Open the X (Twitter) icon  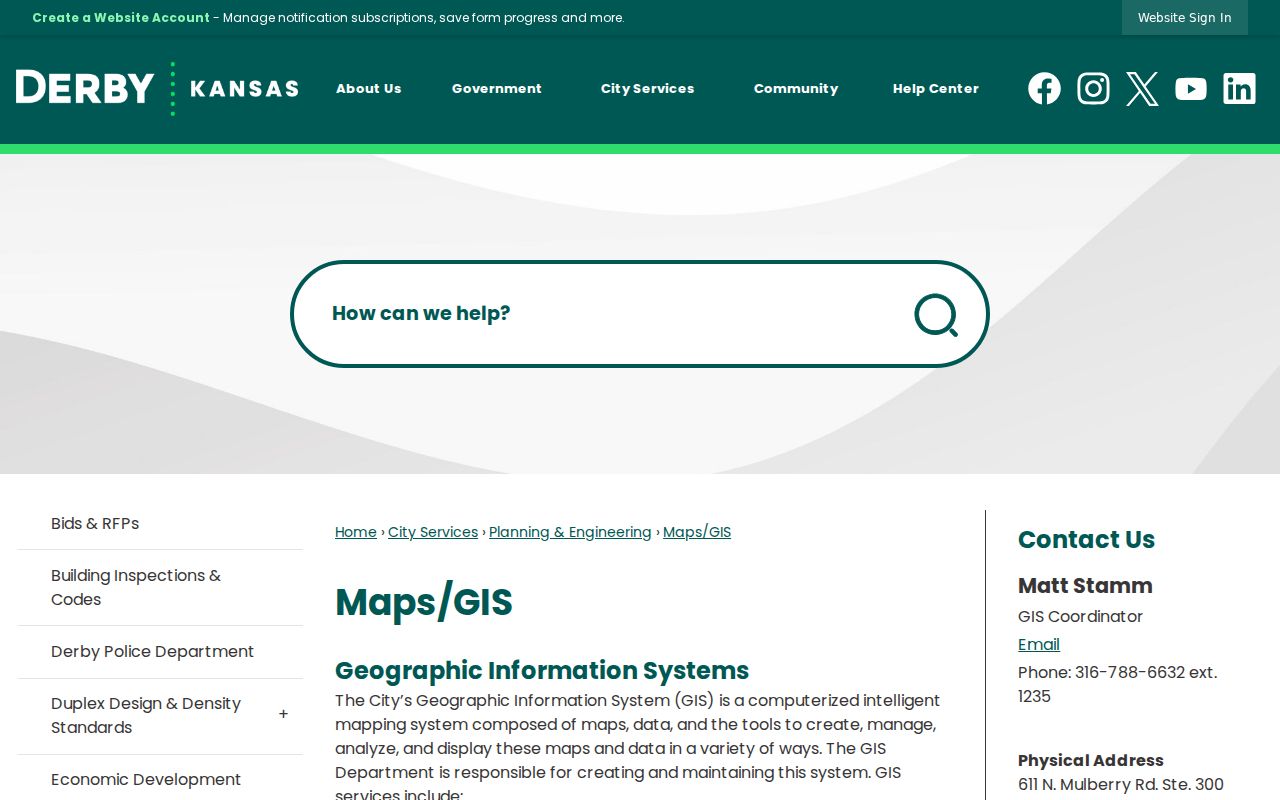click(x=1142, y=89)
